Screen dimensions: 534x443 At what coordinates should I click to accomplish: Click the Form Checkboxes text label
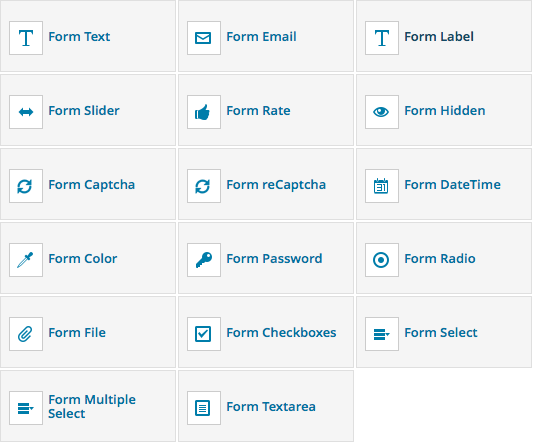pos(281,333)
